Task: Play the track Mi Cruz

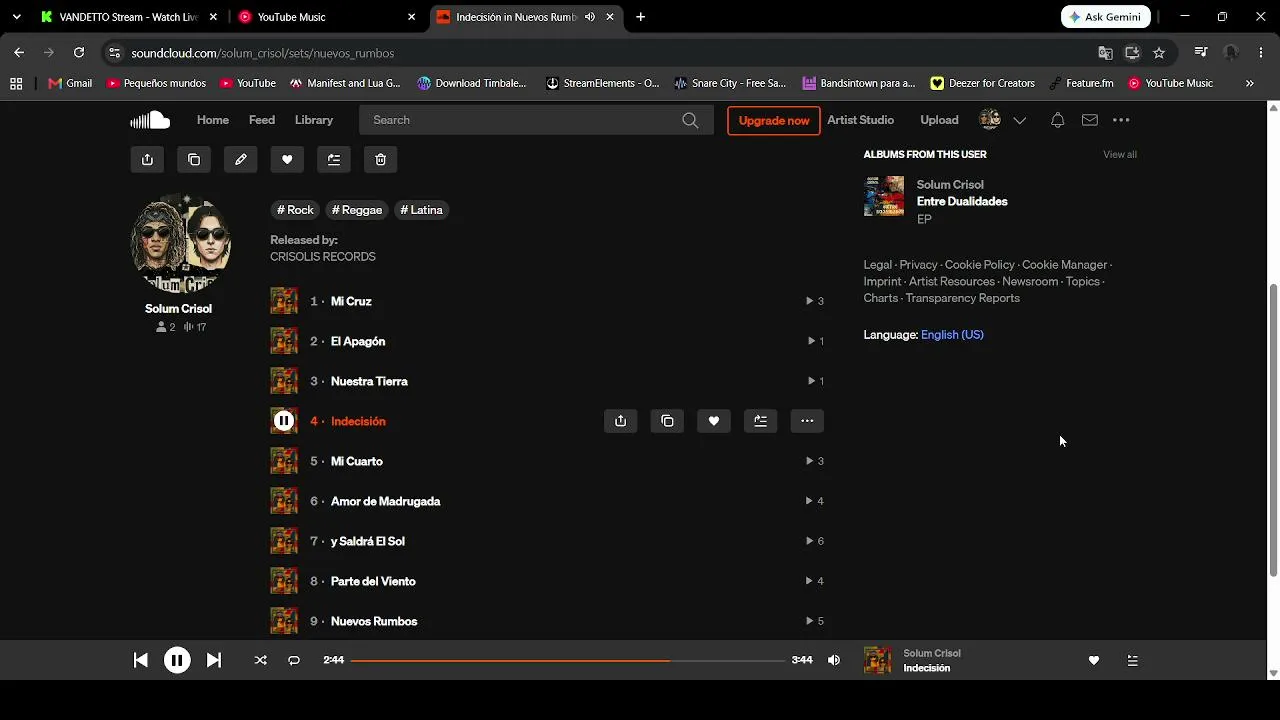Action: [351, 301]
